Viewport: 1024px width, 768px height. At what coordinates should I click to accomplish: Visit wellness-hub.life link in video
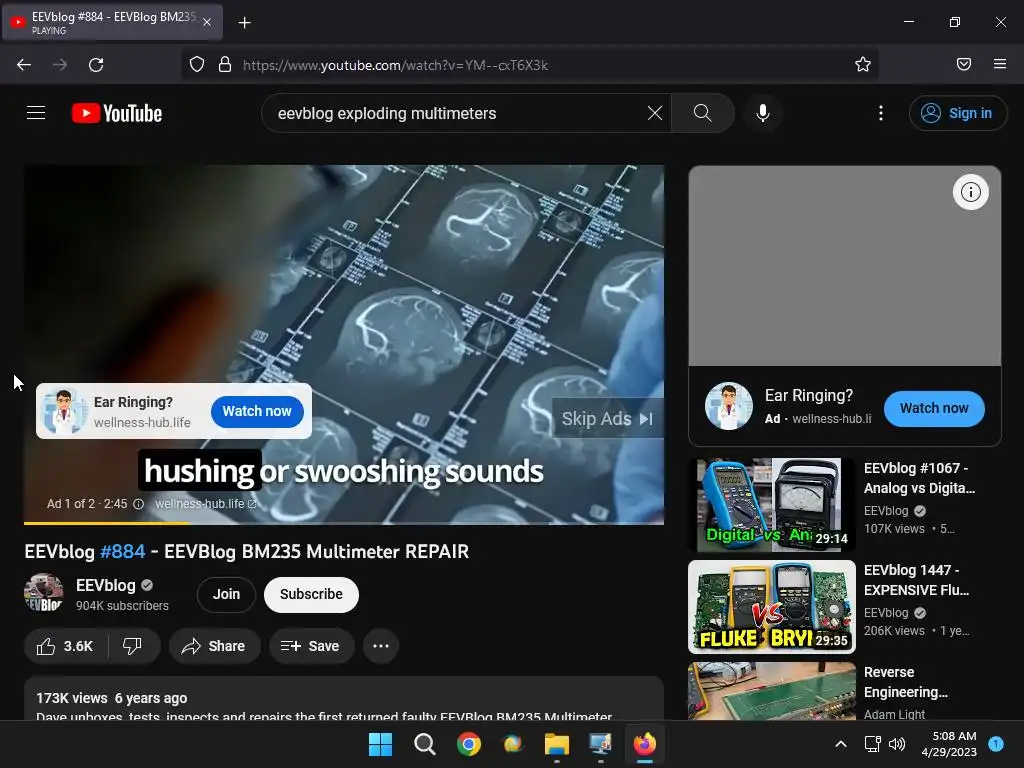[x=205, y=504]
